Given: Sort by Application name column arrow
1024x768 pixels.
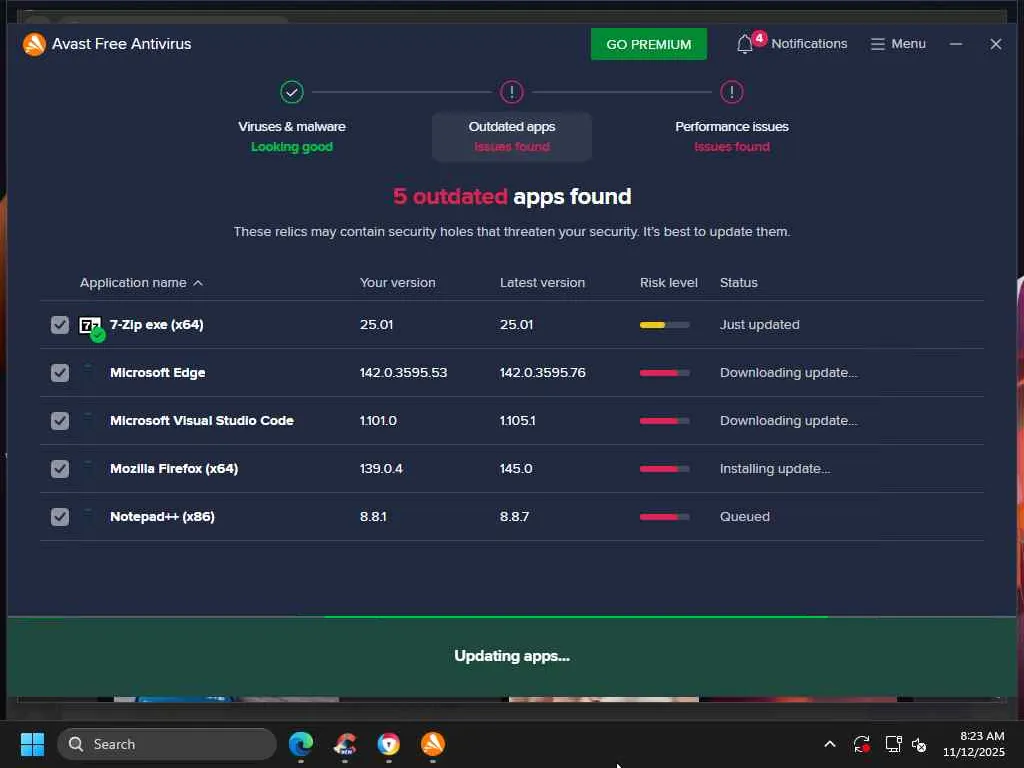Looking at the screenshot, I should point(198,283).
